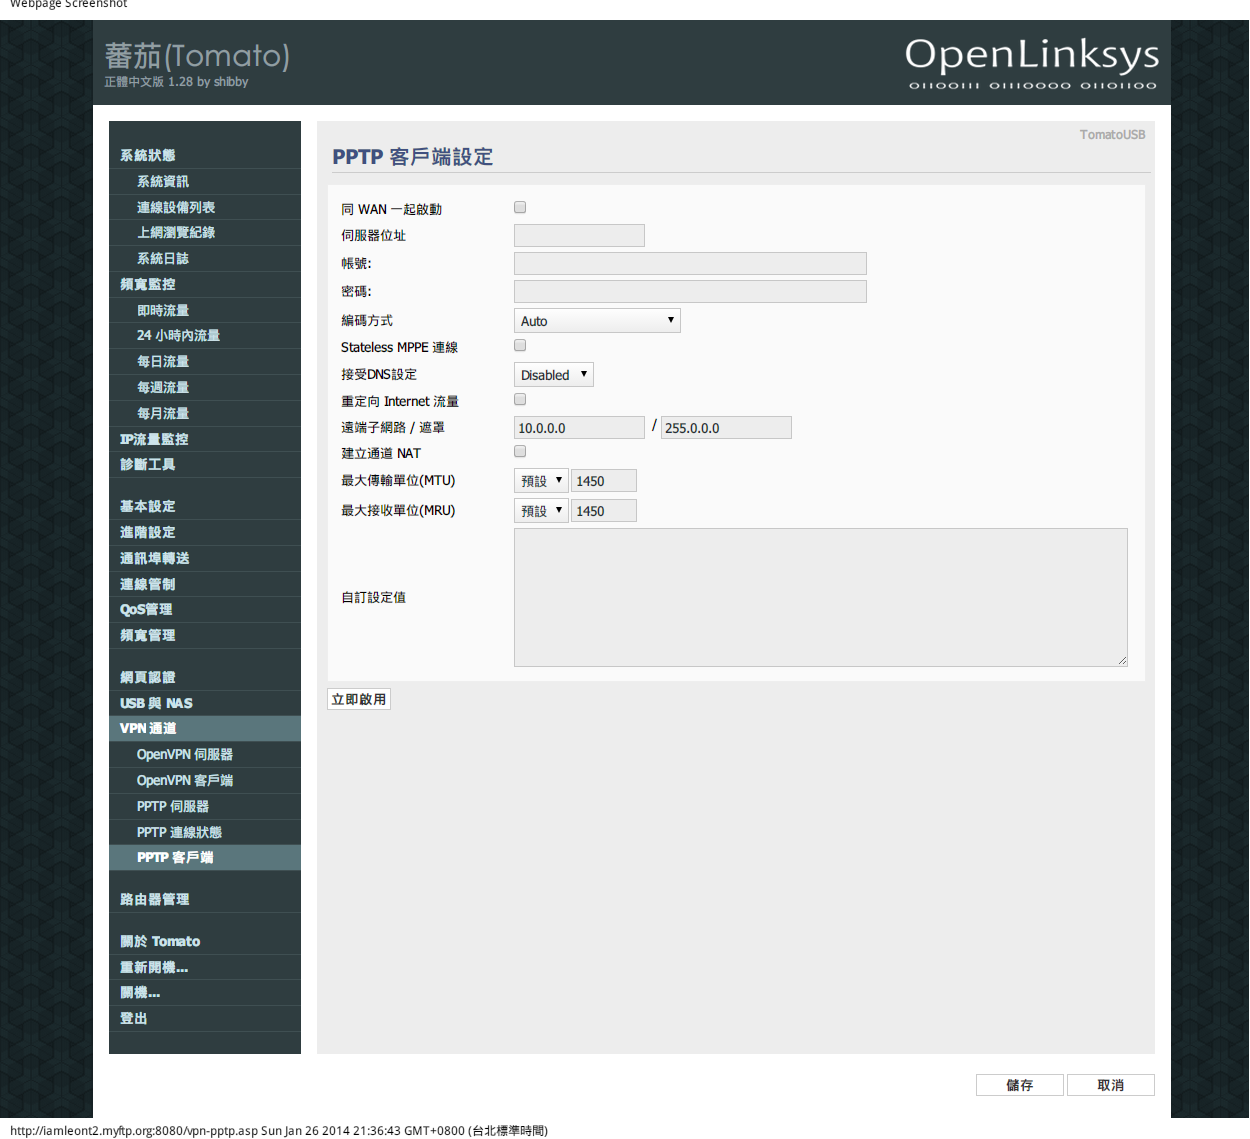The image size is (1250, 1139).
Task: Click 重新開機... in the sidebar
Action: click(205, 968)
